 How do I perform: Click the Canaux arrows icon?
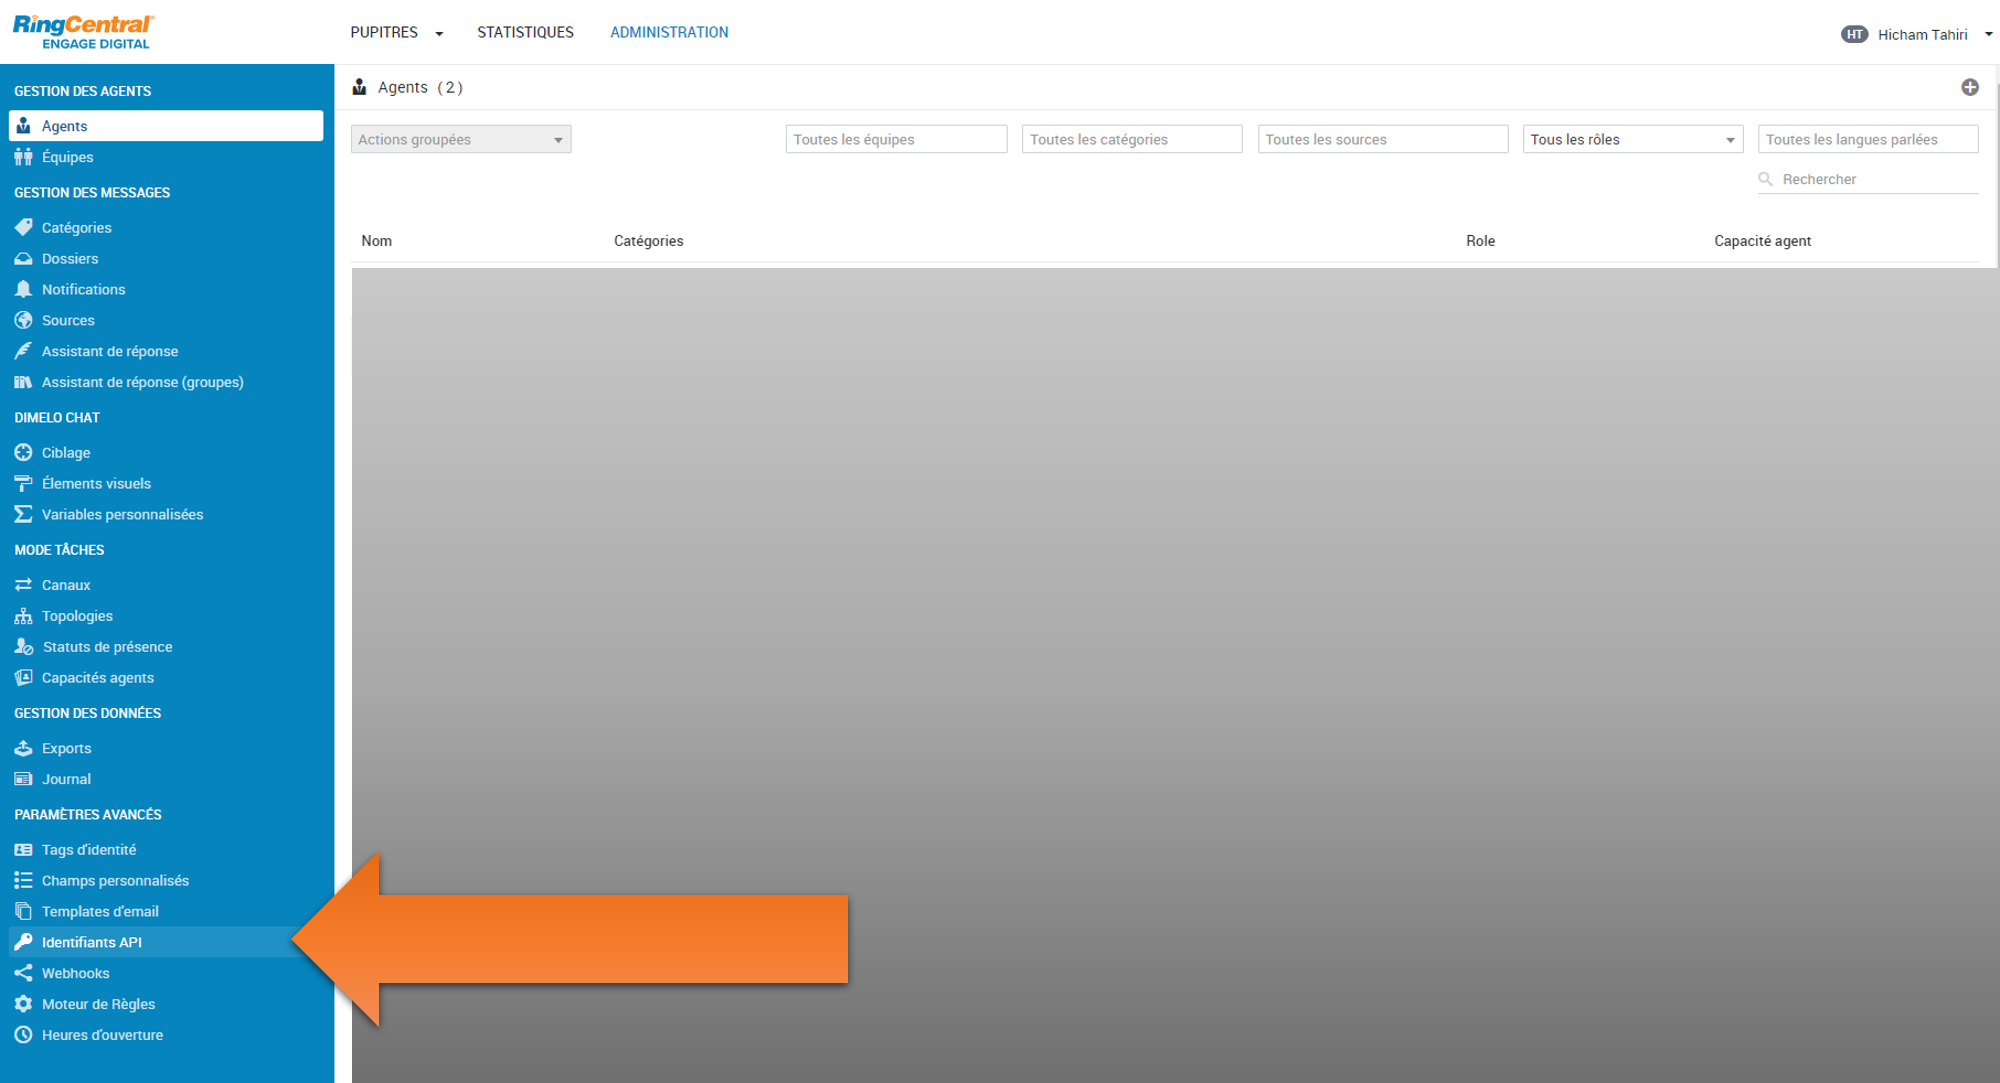[23, 585]
